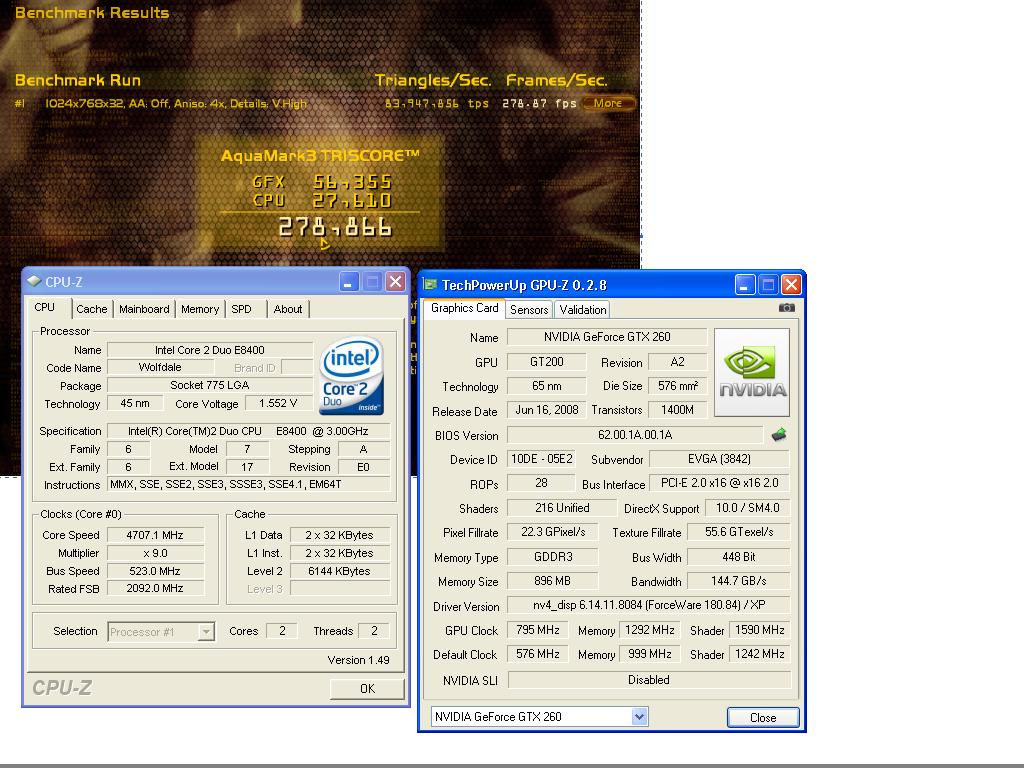Click the Version 1.49 label in CPU-Z
The height and width of the screenshot is (768, 1024).
click(x=359, y=660)
